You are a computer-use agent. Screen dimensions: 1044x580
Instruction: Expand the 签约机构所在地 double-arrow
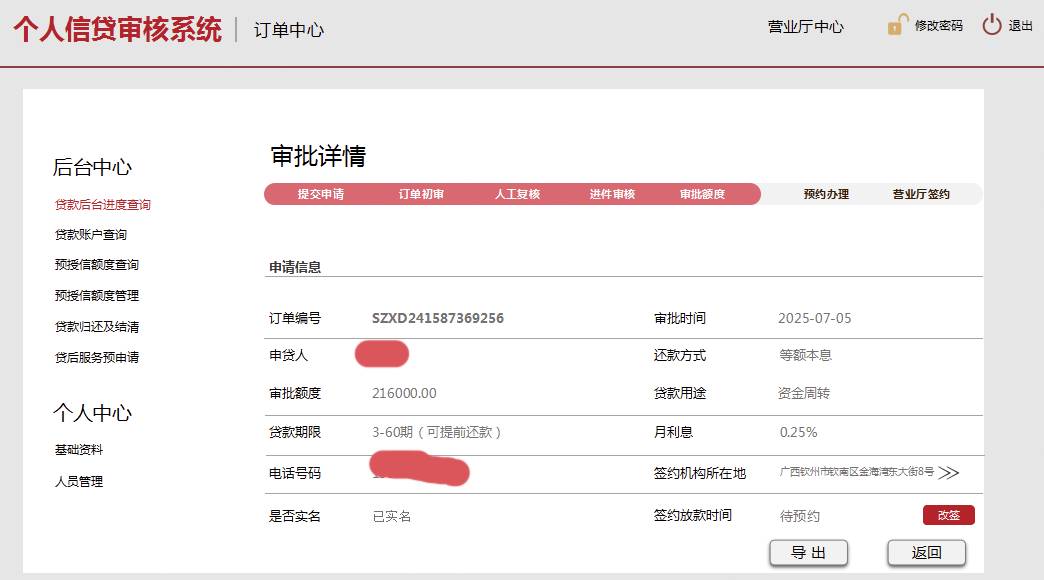[949, 473]
